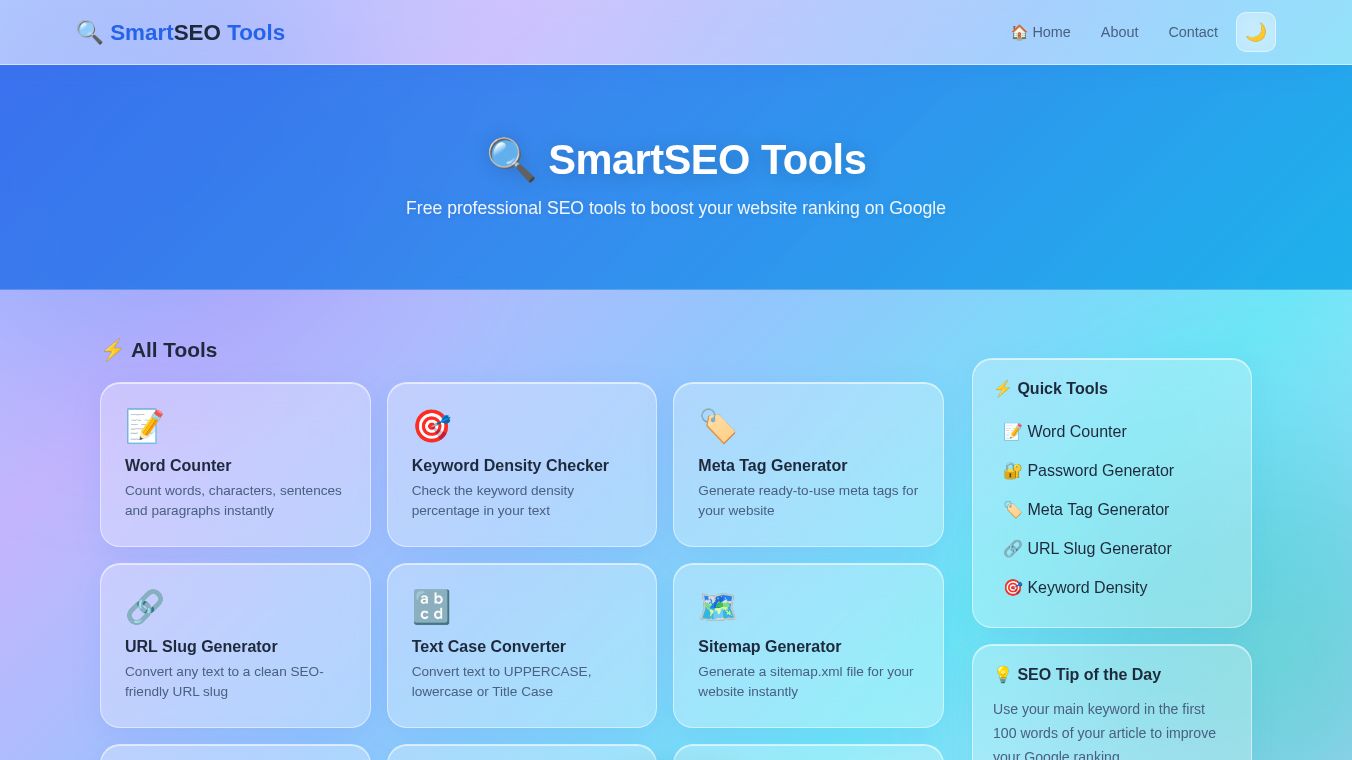Click text 'Generate ready-to-use meta tags for'
Screen dimensions: 1352x760
tap(808, 491)
